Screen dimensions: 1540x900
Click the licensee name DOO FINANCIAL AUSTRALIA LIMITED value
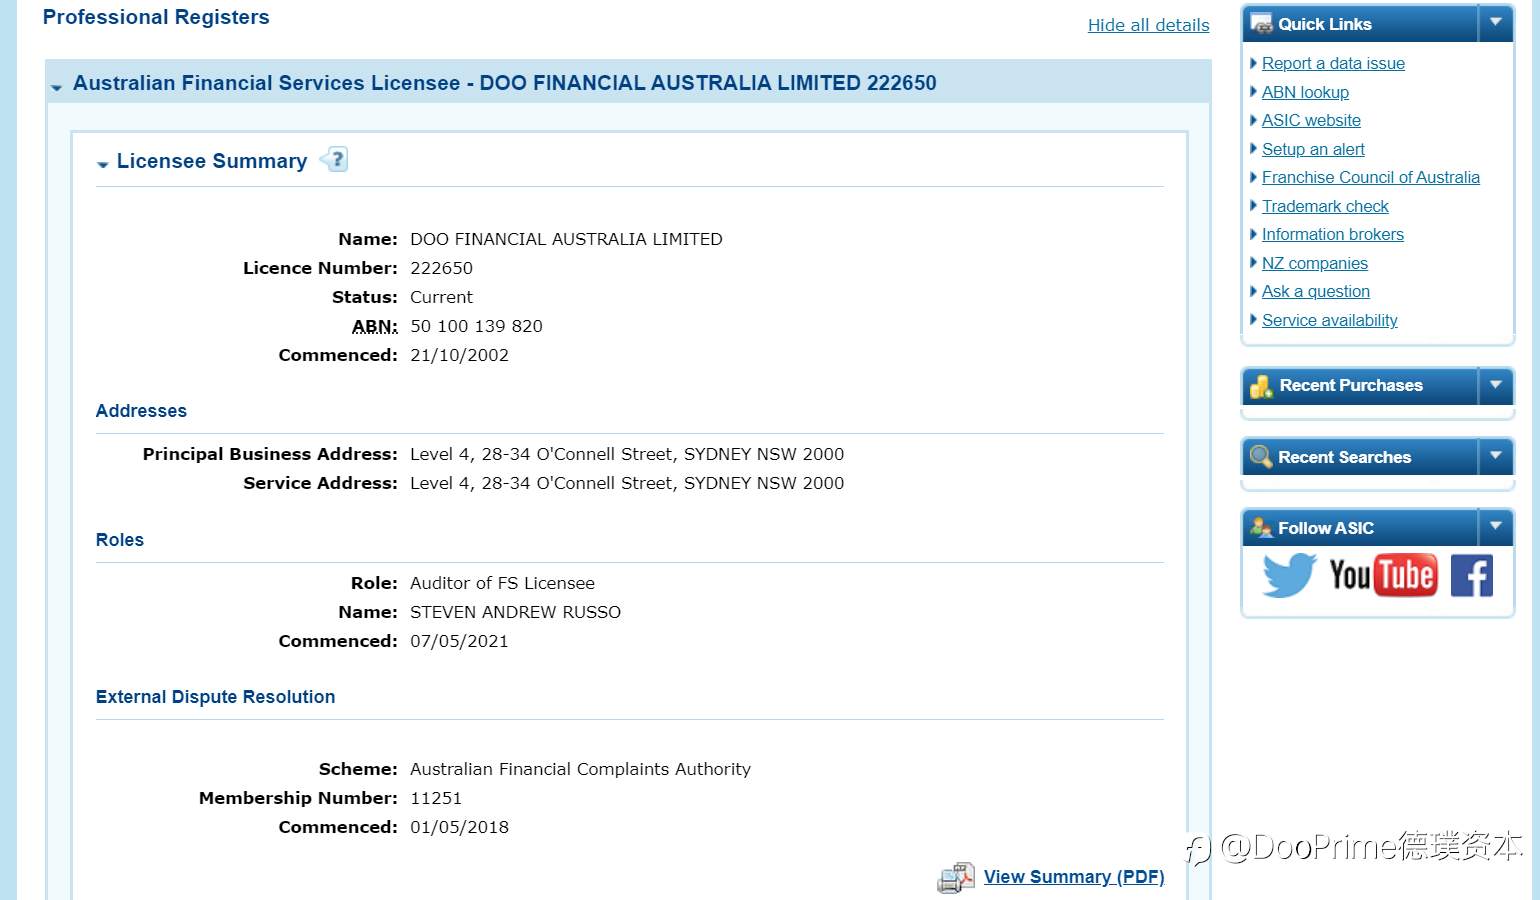[x=566, y=239]
